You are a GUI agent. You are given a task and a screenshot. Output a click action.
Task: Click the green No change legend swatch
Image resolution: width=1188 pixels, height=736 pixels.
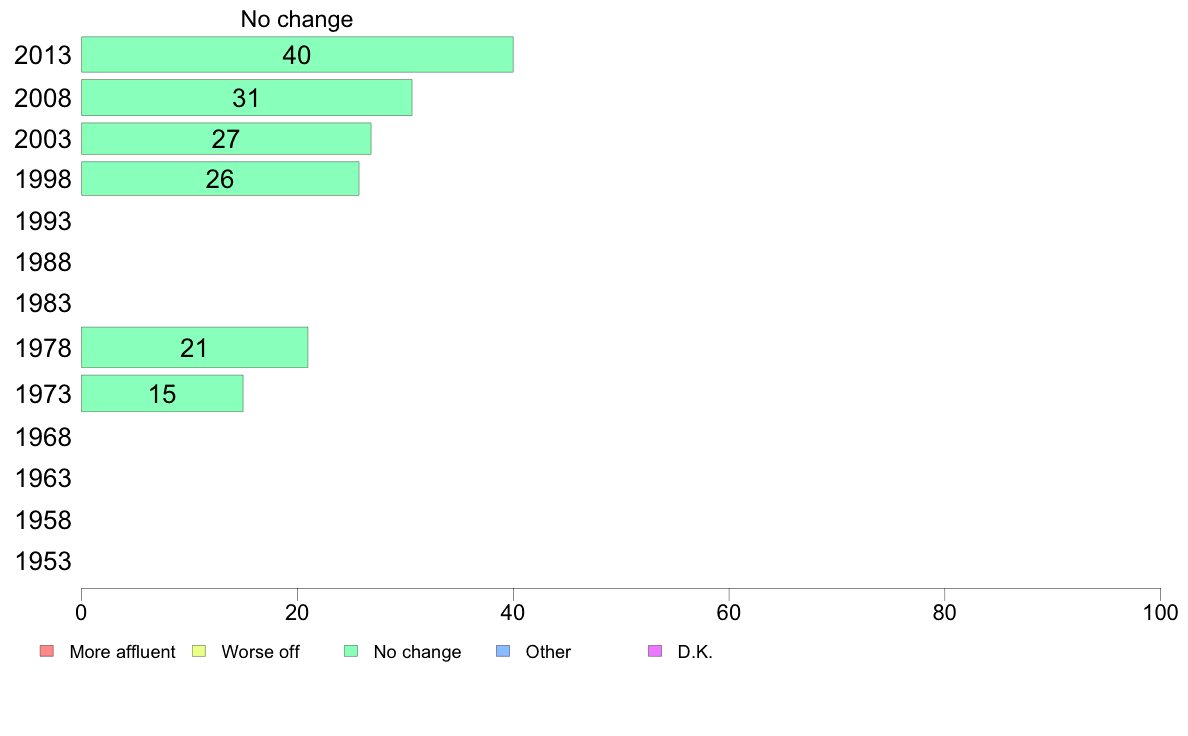[x=351, y=651]
